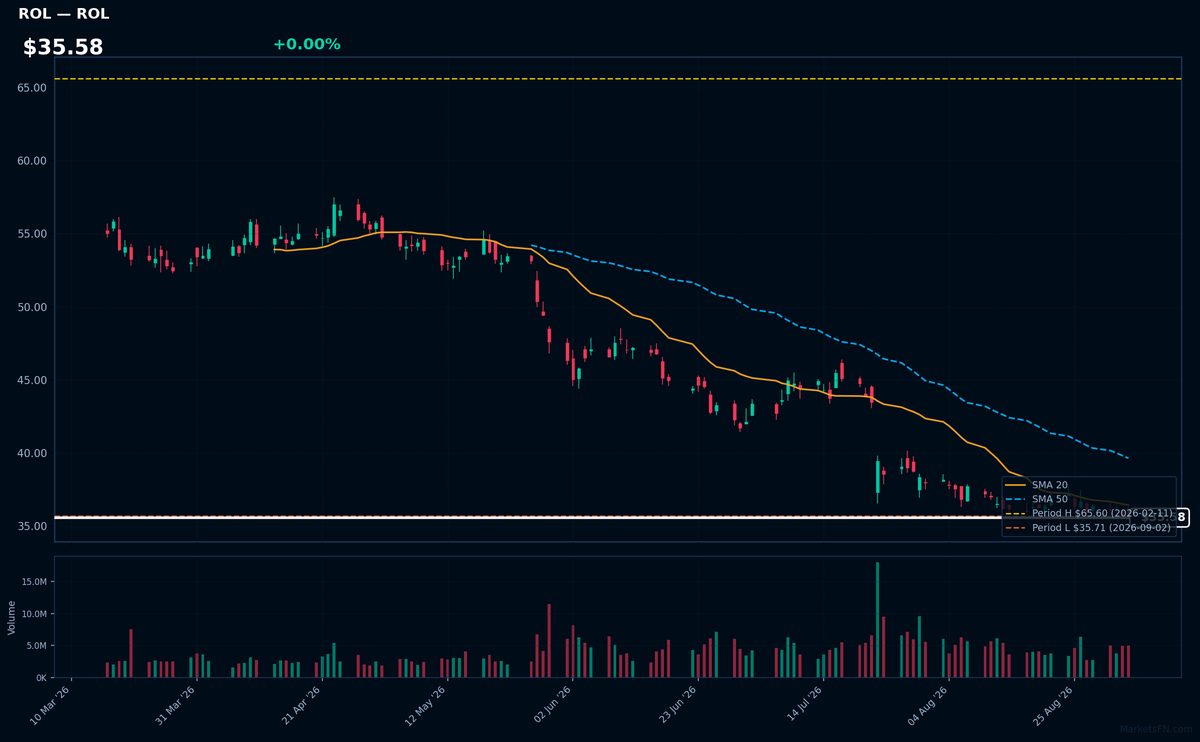Click the 10.0M volume axis label
The height and width of the screenshot is (742, 1200).
[x=35, y=614]
